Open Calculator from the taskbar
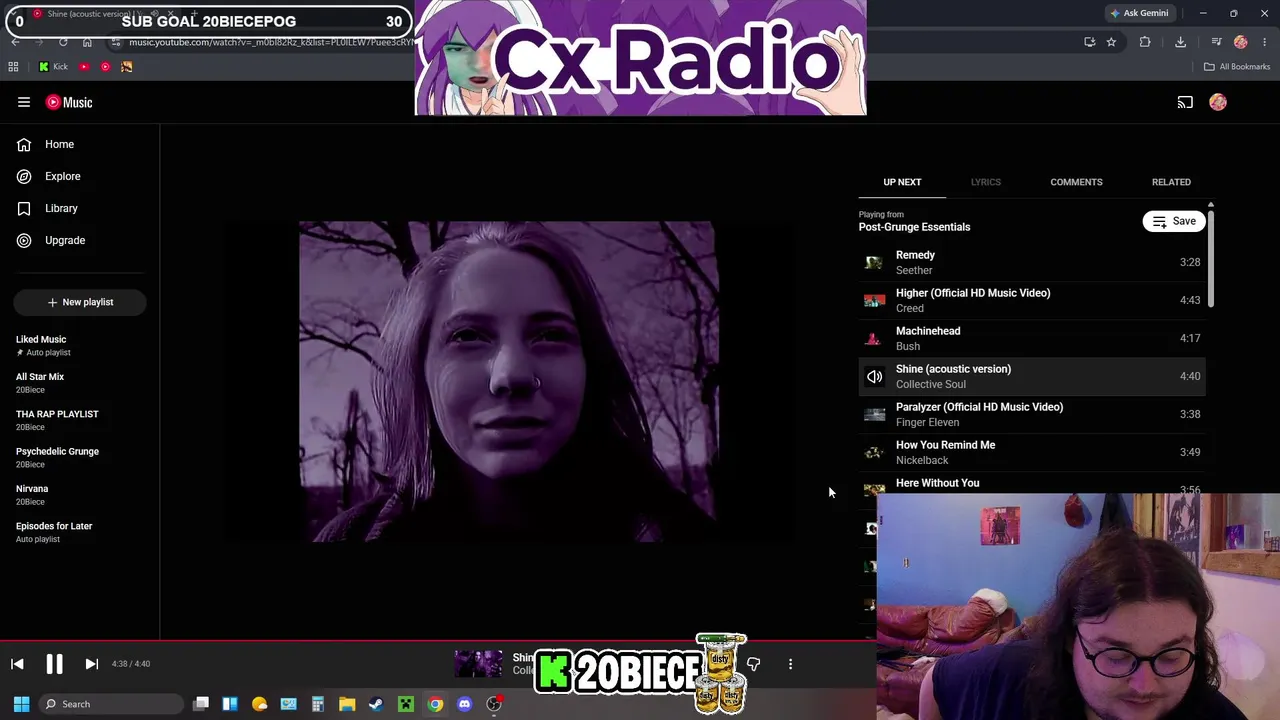This screenshot has height=720, width=1280. click(318, 704)
